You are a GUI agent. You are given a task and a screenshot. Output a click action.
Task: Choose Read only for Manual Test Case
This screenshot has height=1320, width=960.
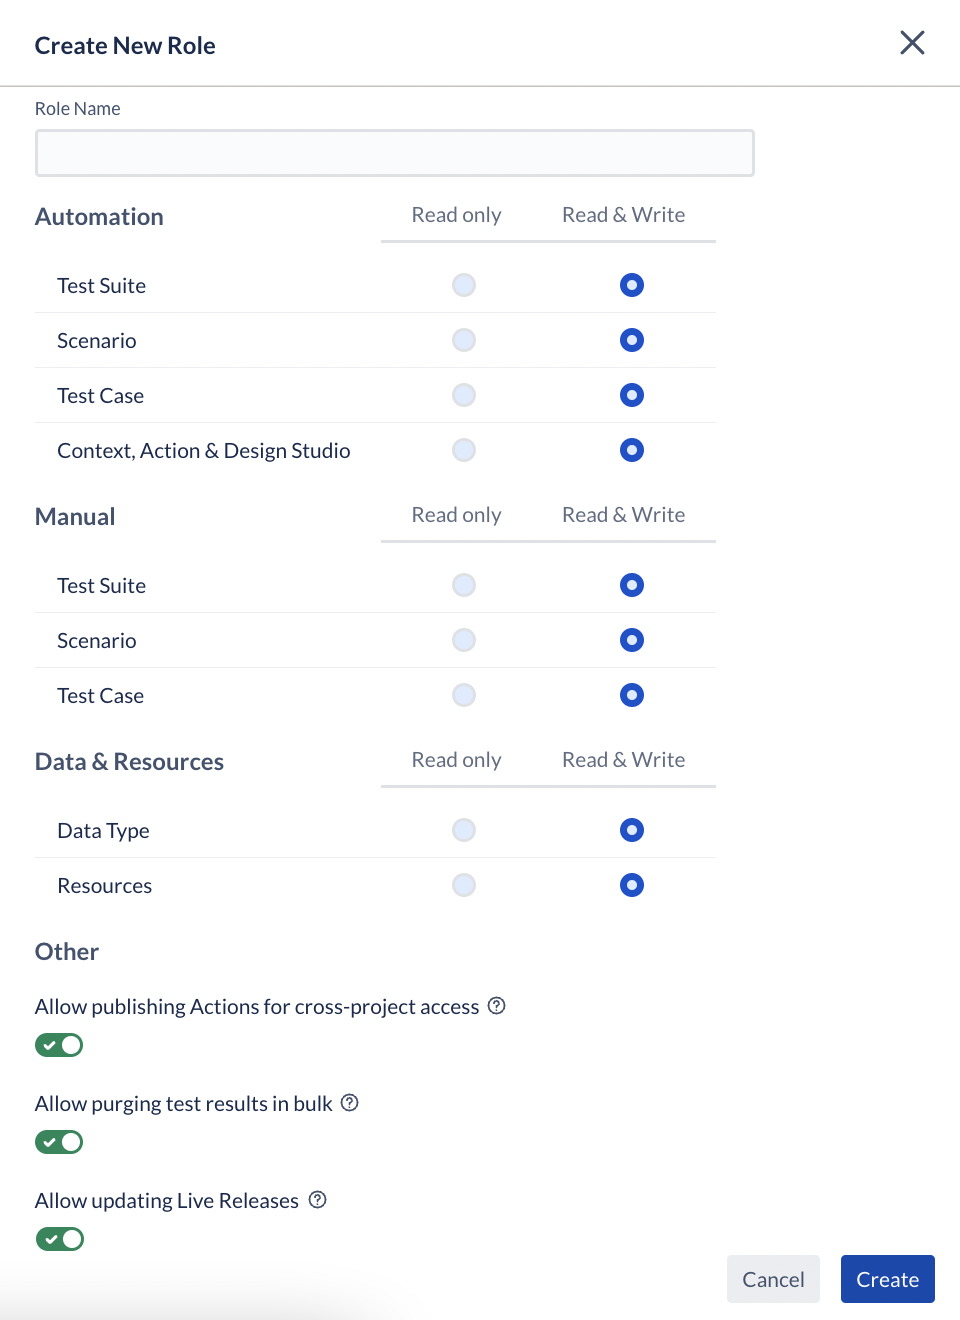pyautogui.click(x=464, y=695)
